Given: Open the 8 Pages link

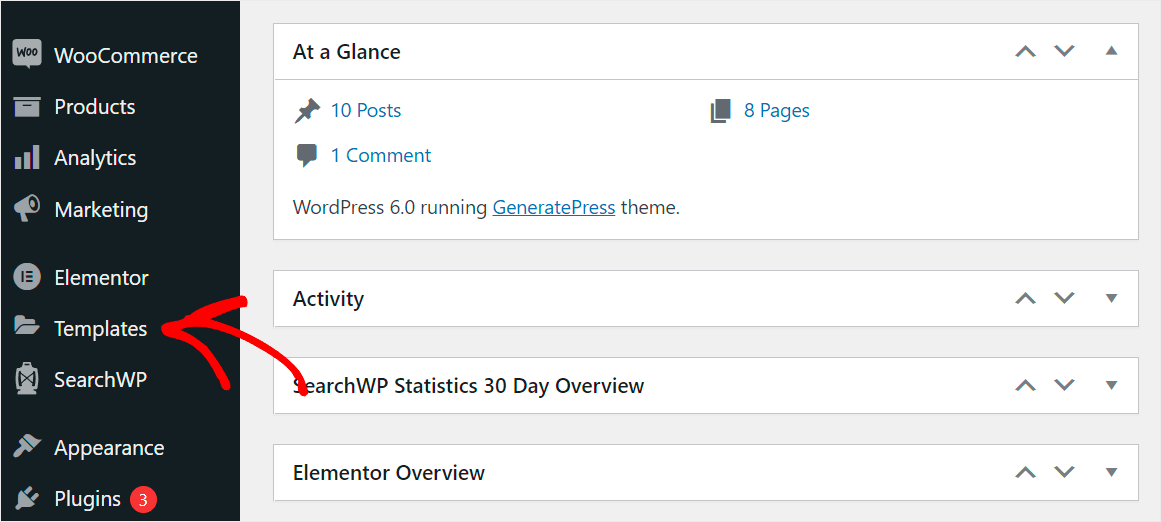Looking at the screenshot, I should click(x=777, y=110).
